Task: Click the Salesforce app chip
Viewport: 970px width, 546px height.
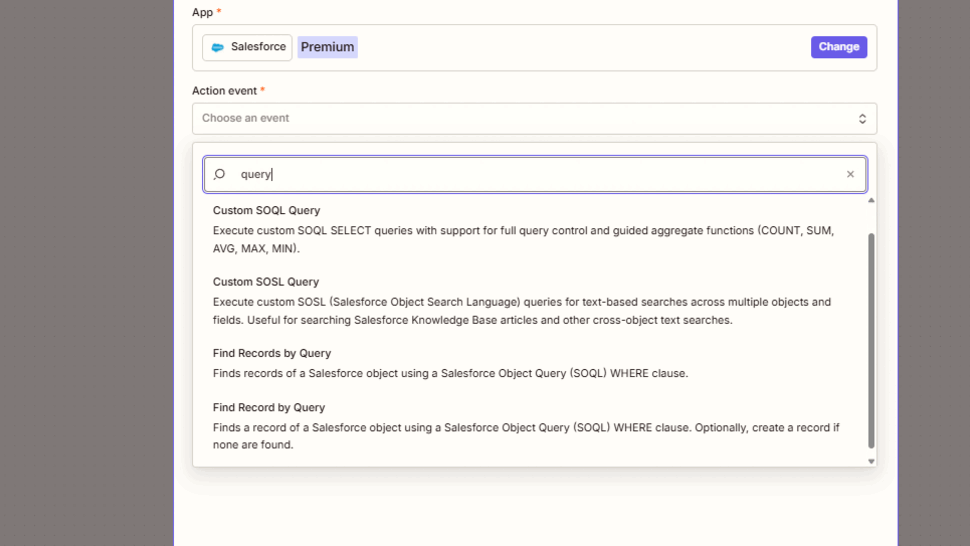Action: coord(247,48)
